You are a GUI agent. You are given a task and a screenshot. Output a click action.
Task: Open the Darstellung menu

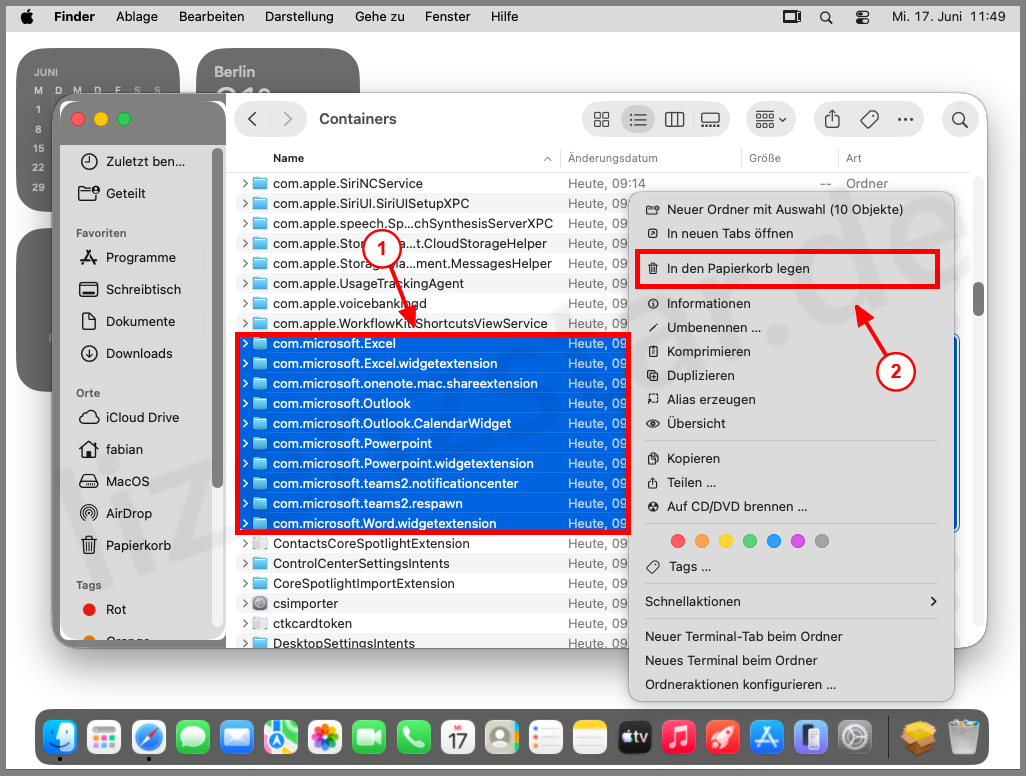(299, 17)
